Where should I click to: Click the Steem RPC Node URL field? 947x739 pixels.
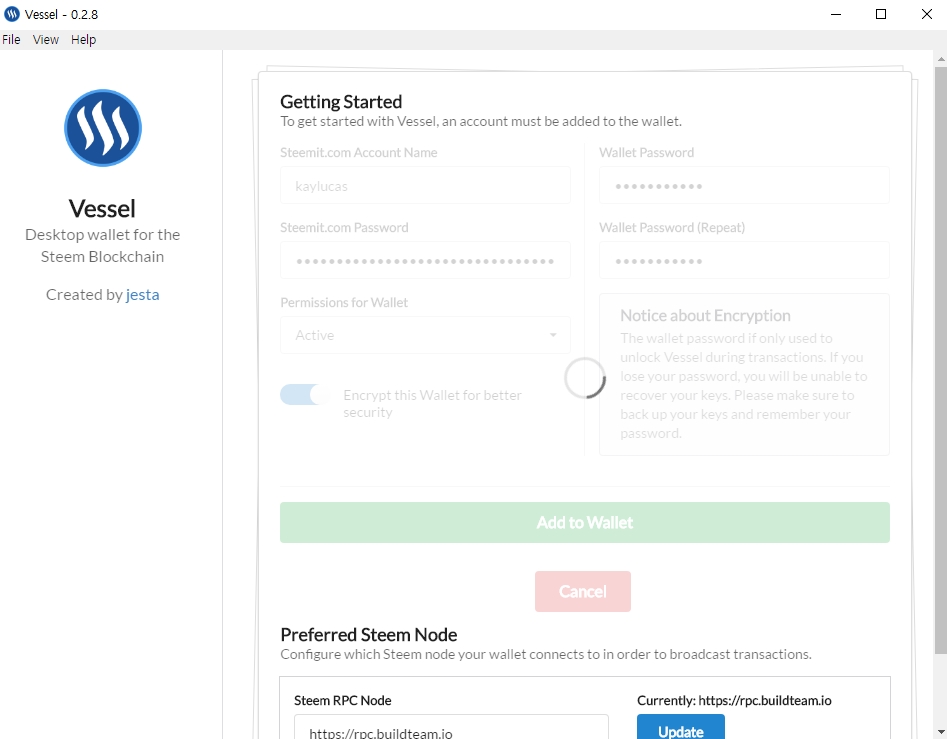(x=451, y=728)
